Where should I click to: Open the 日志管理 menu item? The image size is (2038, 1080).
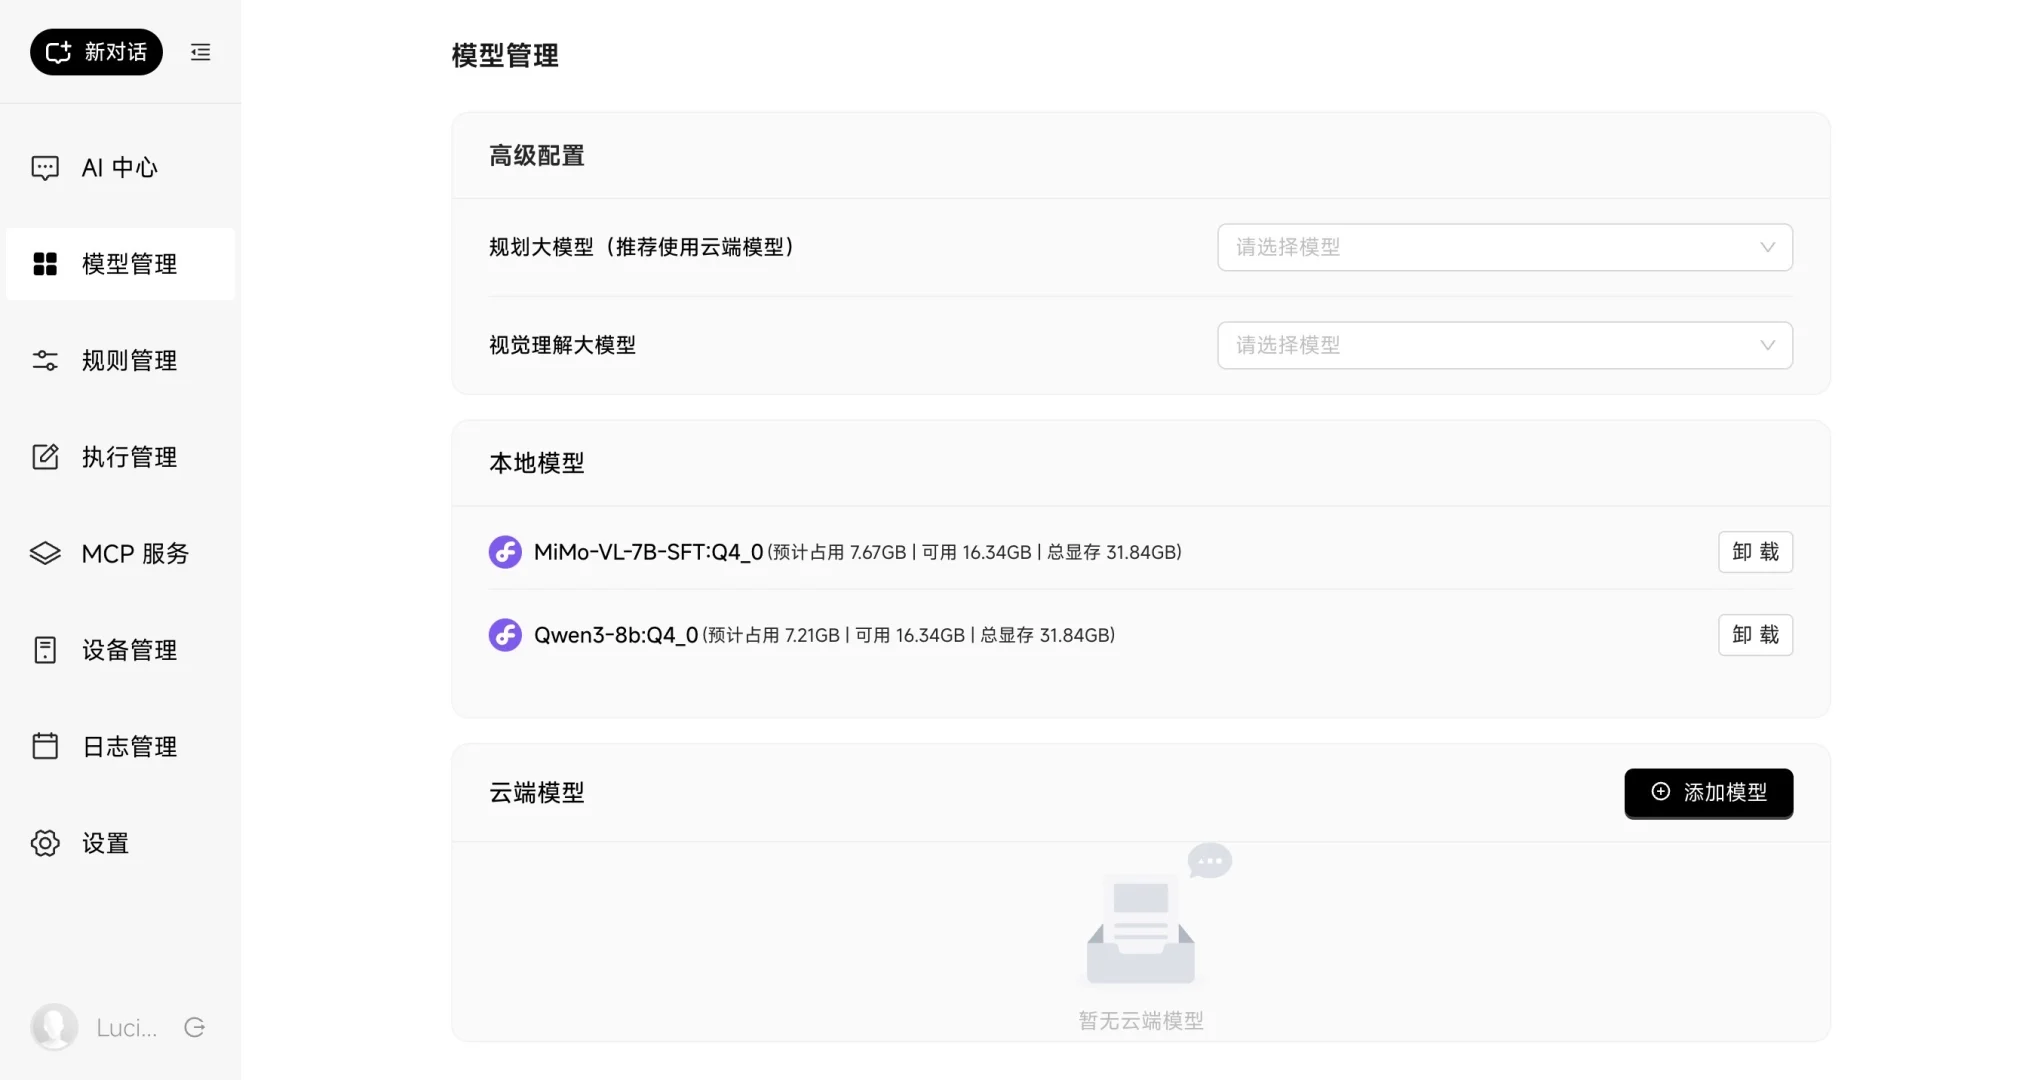129,746
